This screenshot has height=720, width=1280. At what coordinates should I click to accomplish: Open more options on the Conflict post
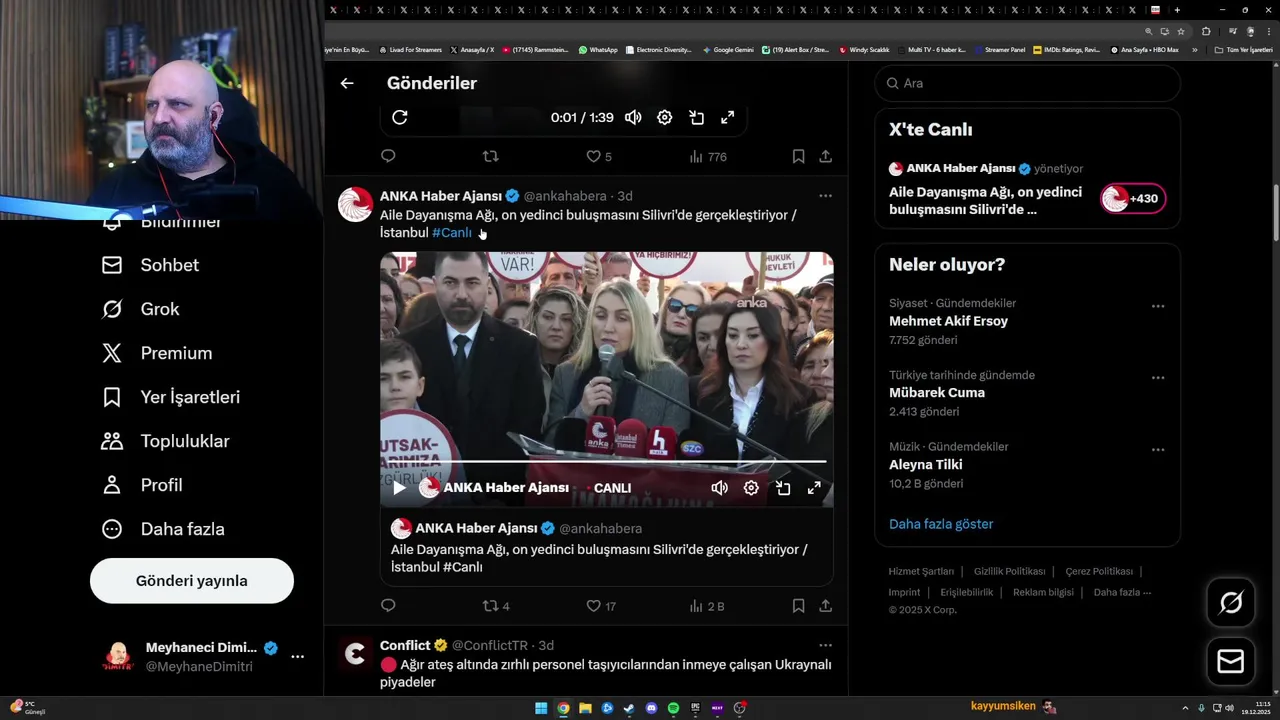(x=825, y=646)
